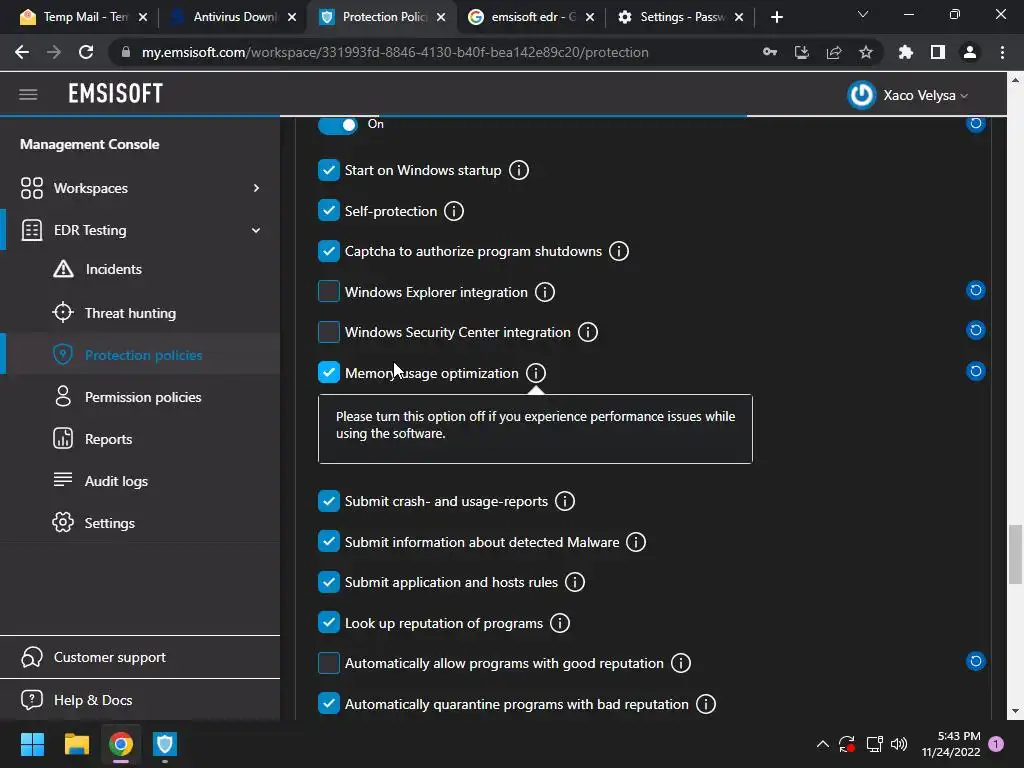The width and height of the screenshot is (1024, 768).
Task: Open Windows Start menu
Action: (32, 744)
